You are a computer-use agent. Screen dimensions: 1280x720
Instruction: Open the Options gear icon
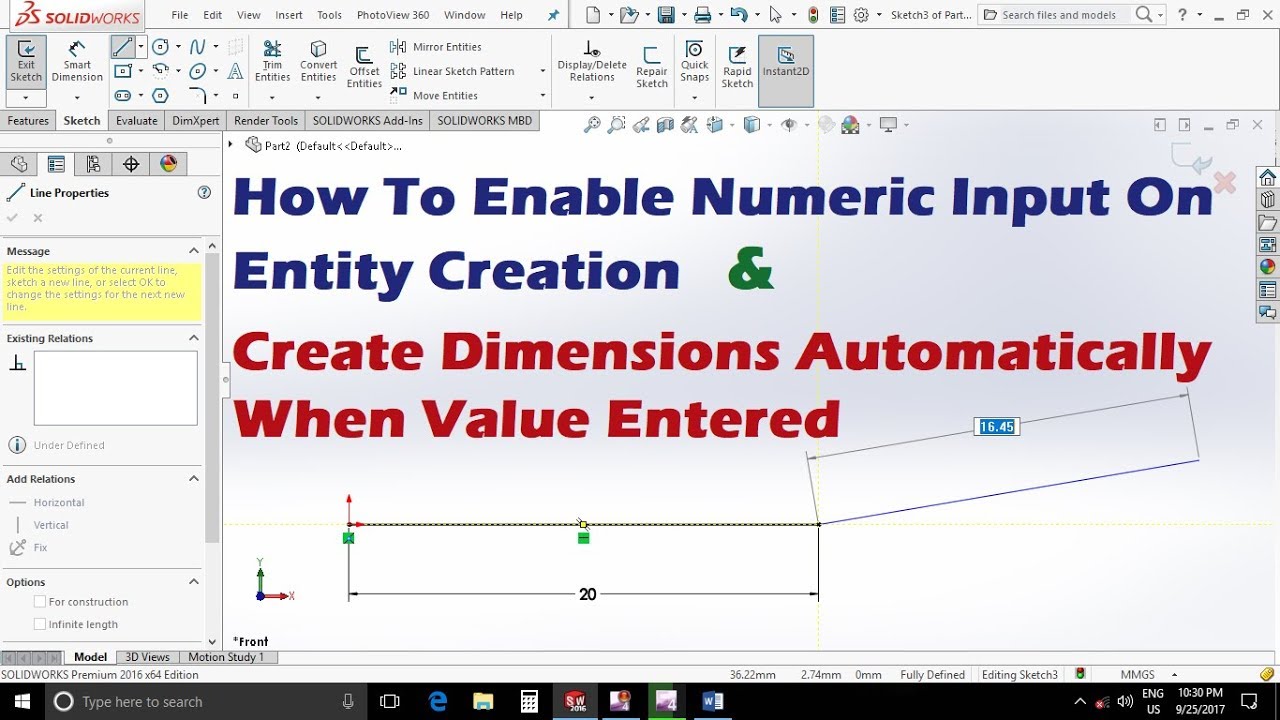click(860, 15)
